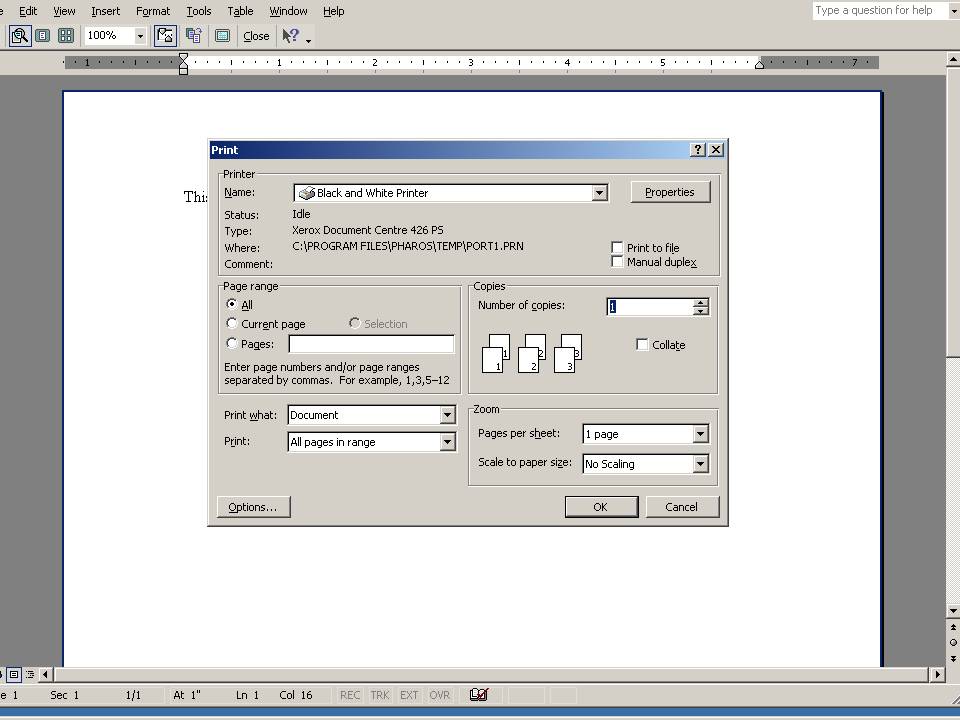Enable Manual duplex option
This screenshot has height=720, width=960.
pyautogui.click(x=617, y=262)
